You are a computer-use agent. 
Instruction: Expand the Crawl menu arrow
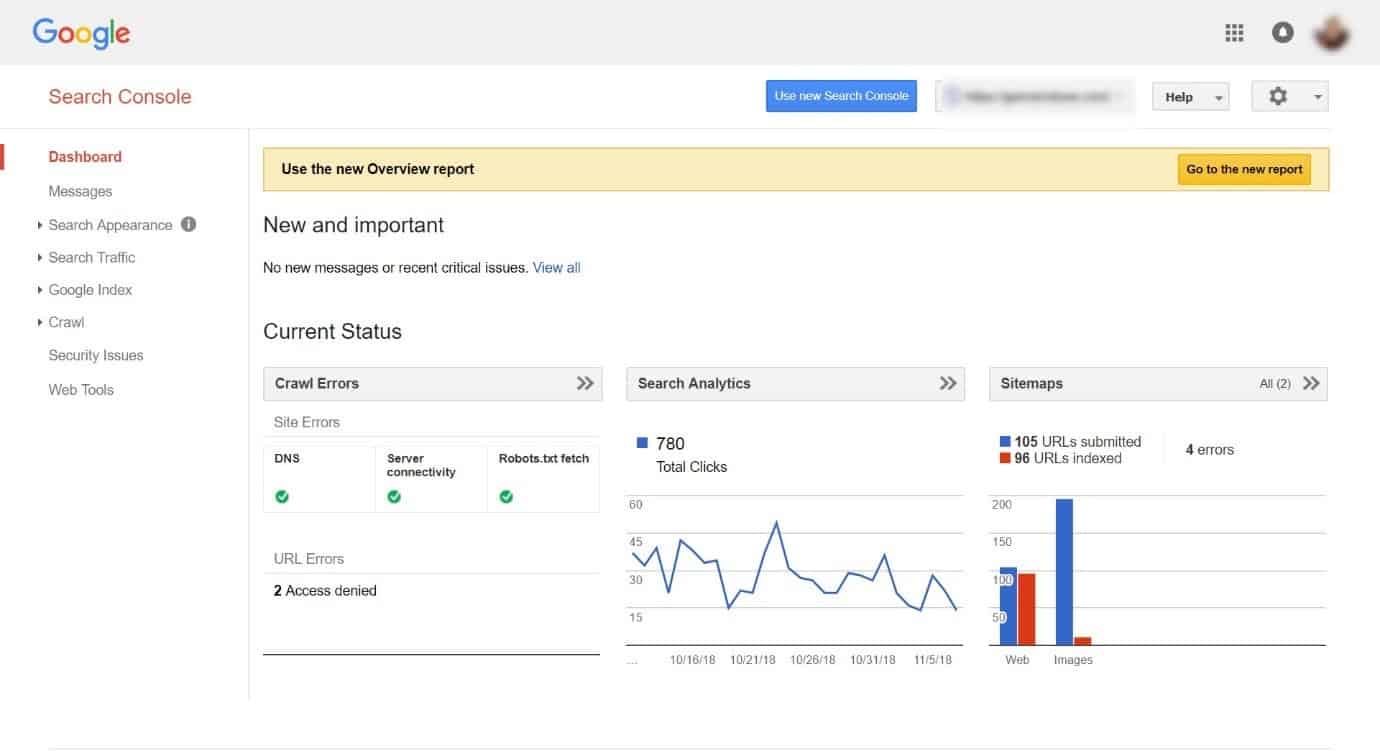tap(40, 323)
